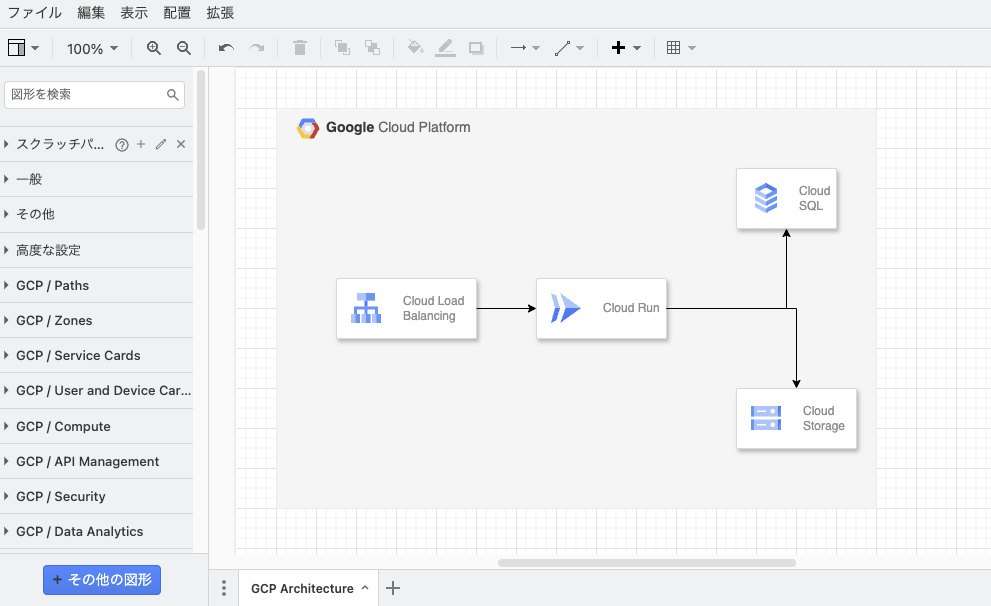991x606 pixels.
Task: Undo the last action
Action: [226, 48]
